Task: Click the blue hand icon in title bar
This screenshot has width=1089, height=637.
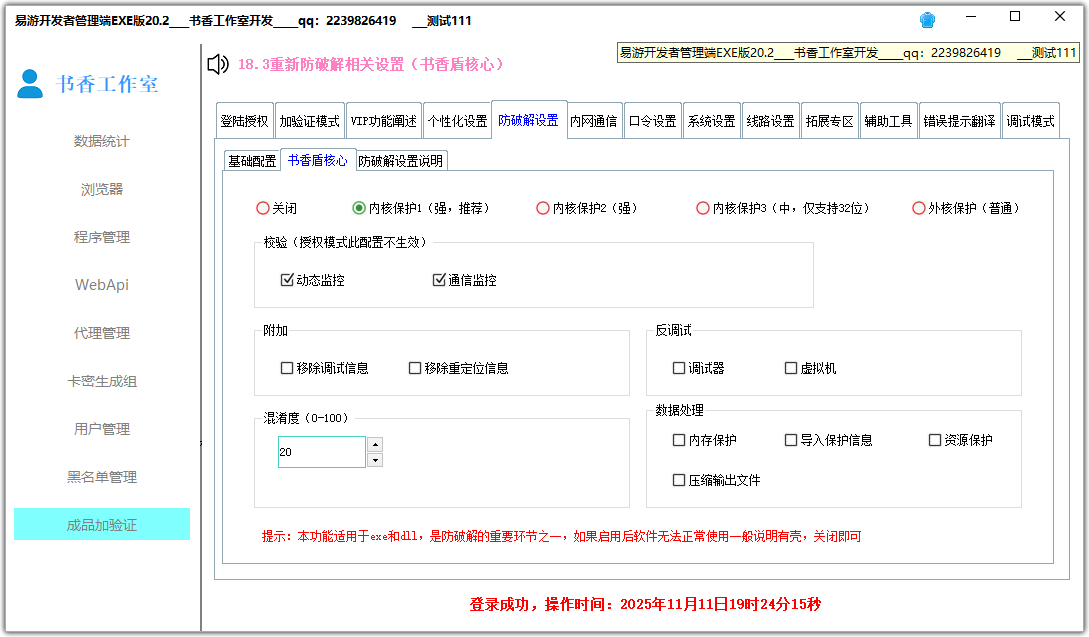Action: click(927, 19)
